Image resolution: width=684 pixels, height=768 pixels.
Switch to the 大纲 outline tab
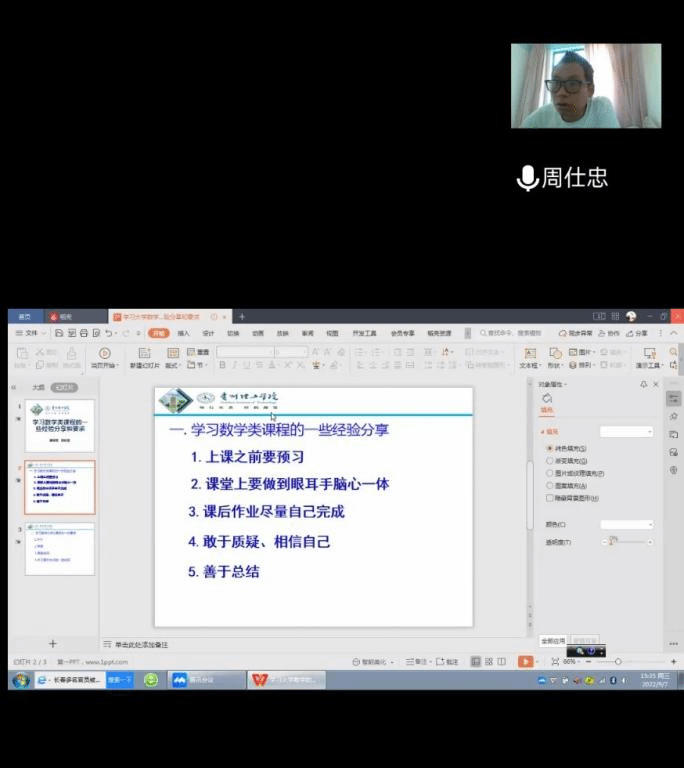pyautogui.click(x=38, y=387)
